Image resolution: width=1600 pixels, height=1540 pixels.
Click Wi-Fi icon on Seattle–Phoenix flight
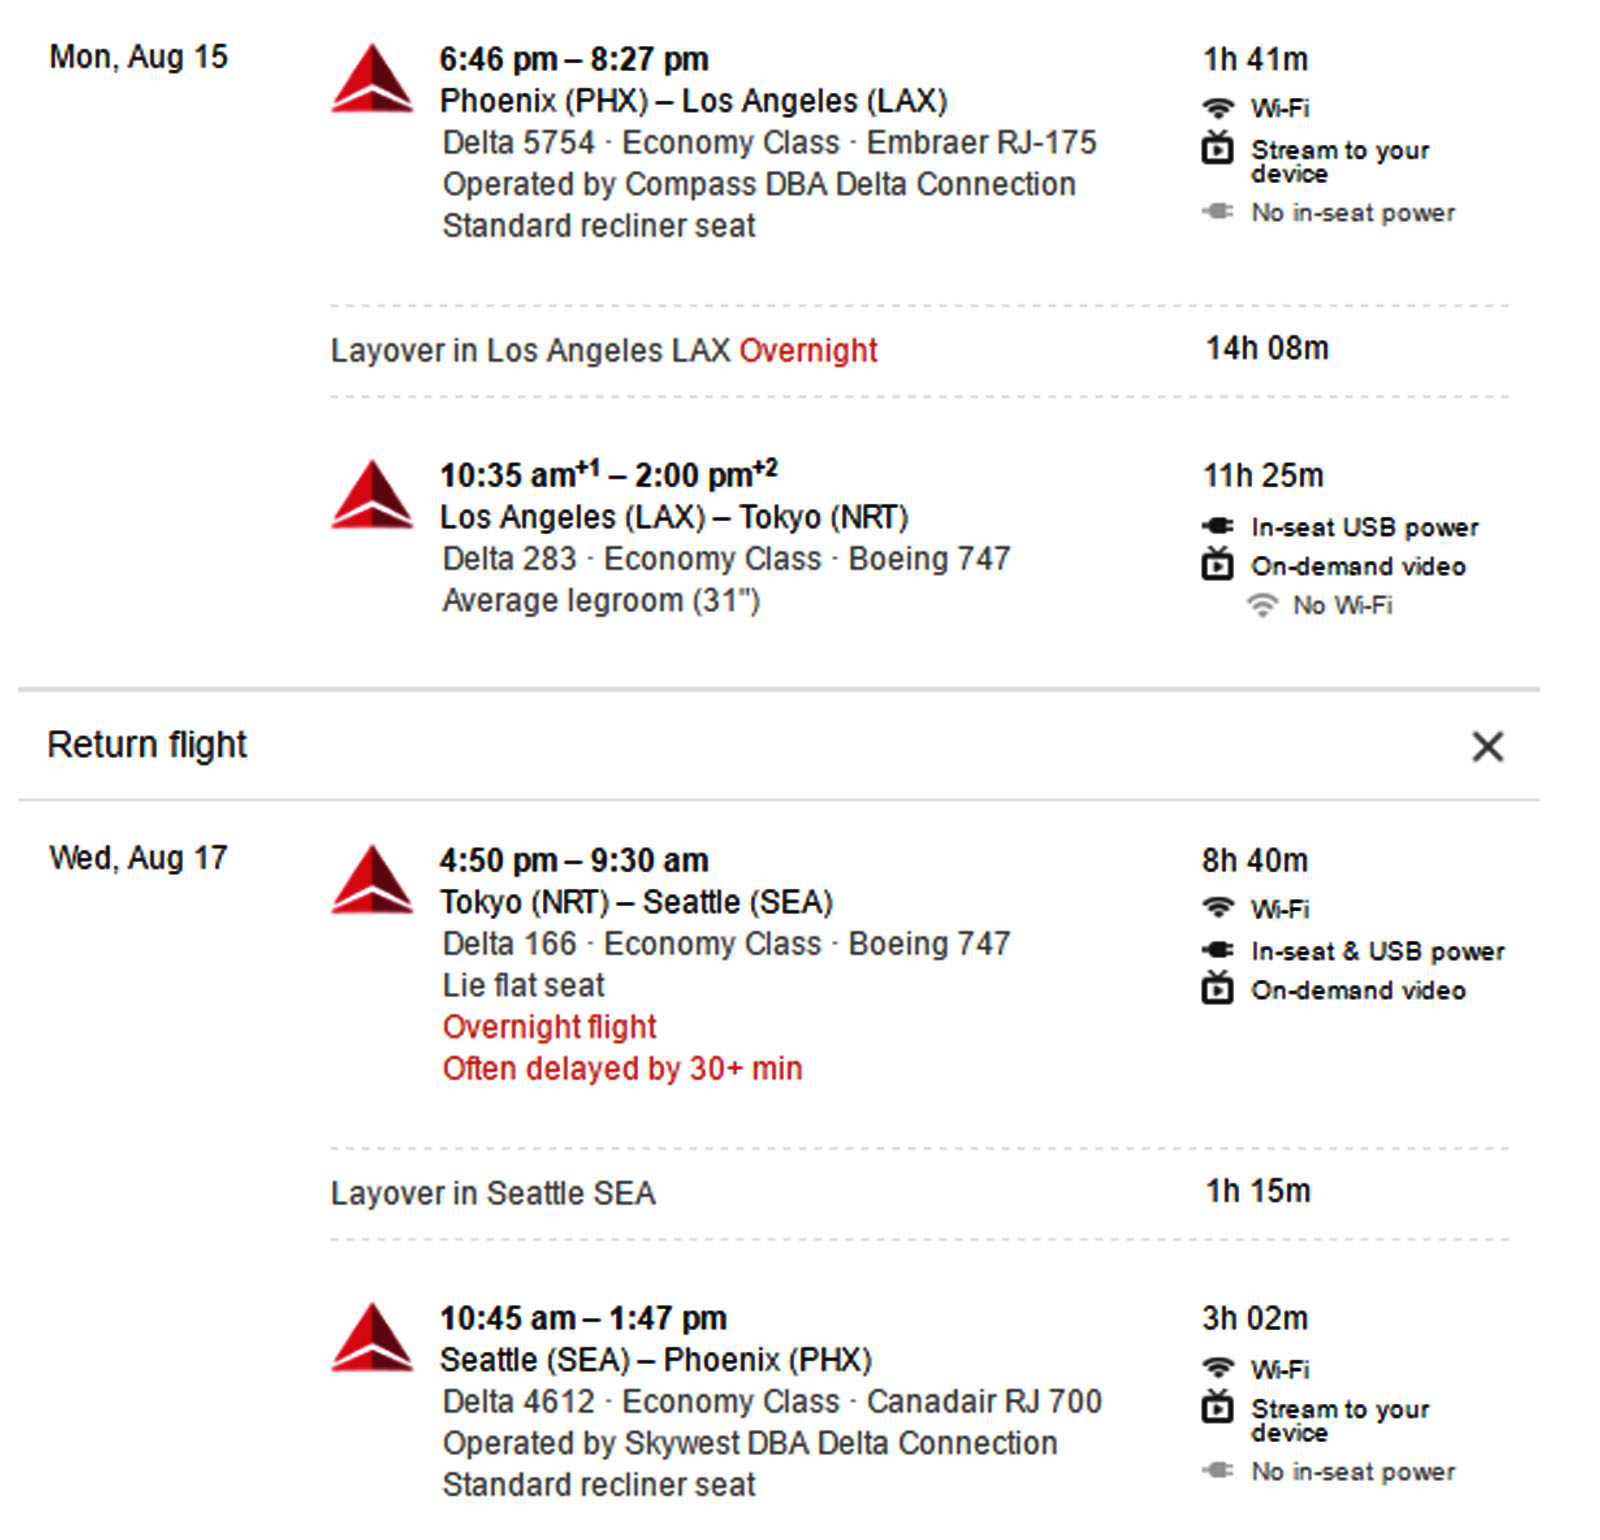coord(1217,1368)
